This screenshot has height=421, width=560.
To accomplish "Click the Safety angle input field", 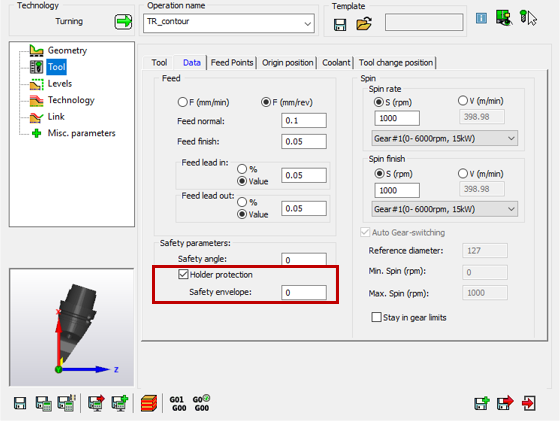I will point(304,259).
